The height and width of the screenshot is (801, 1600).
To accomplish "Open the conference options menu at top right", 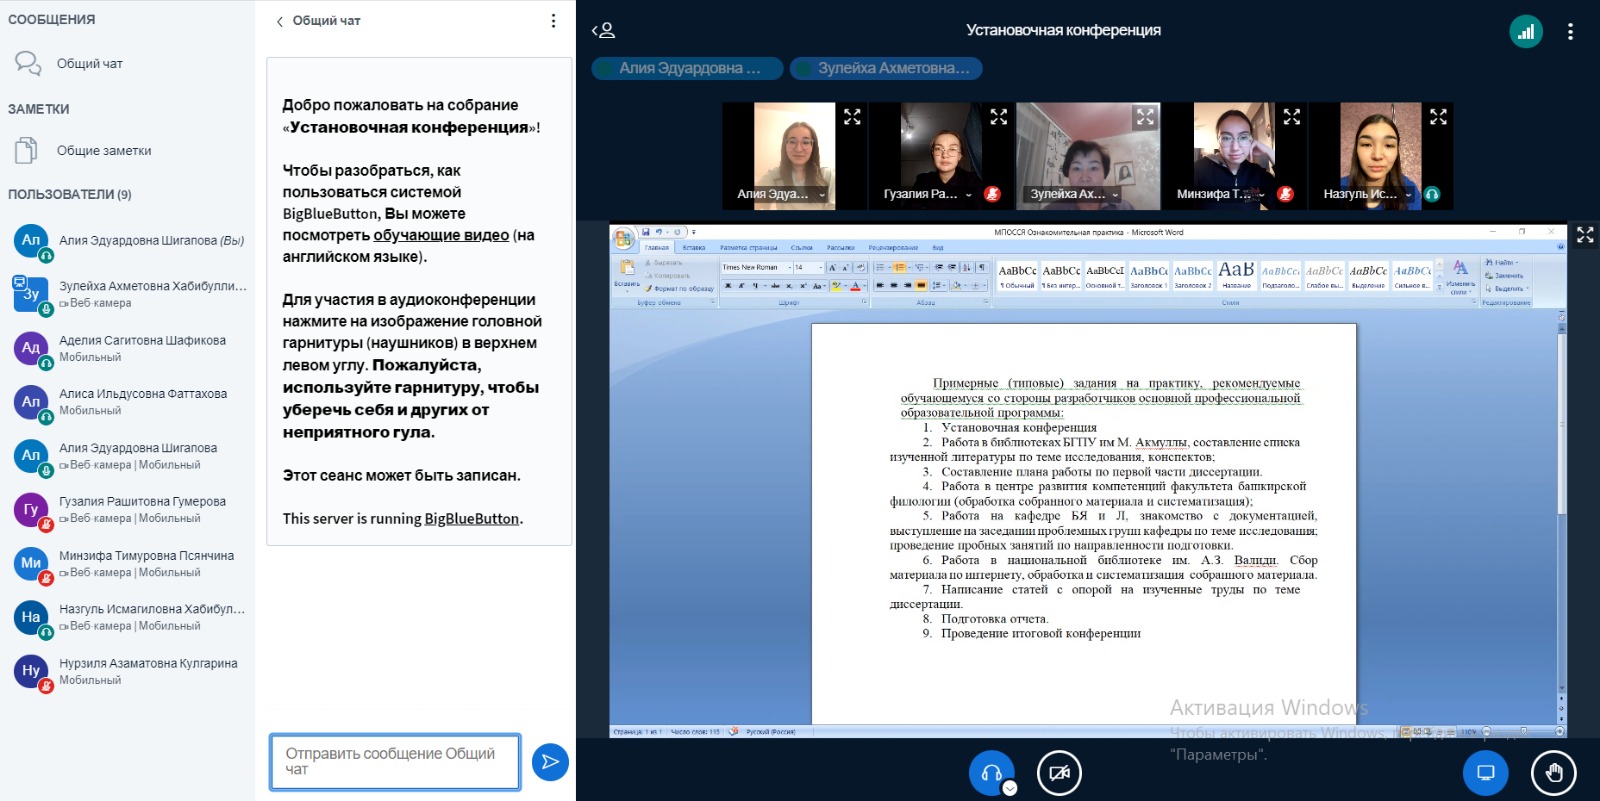I will (x=1570, y=31).
